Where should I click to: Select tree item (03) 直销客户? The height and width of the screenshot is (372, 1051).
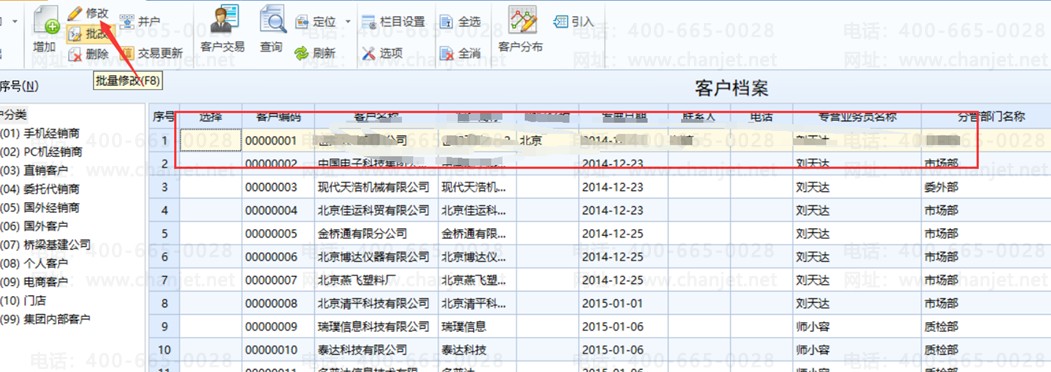click(34, 170)
